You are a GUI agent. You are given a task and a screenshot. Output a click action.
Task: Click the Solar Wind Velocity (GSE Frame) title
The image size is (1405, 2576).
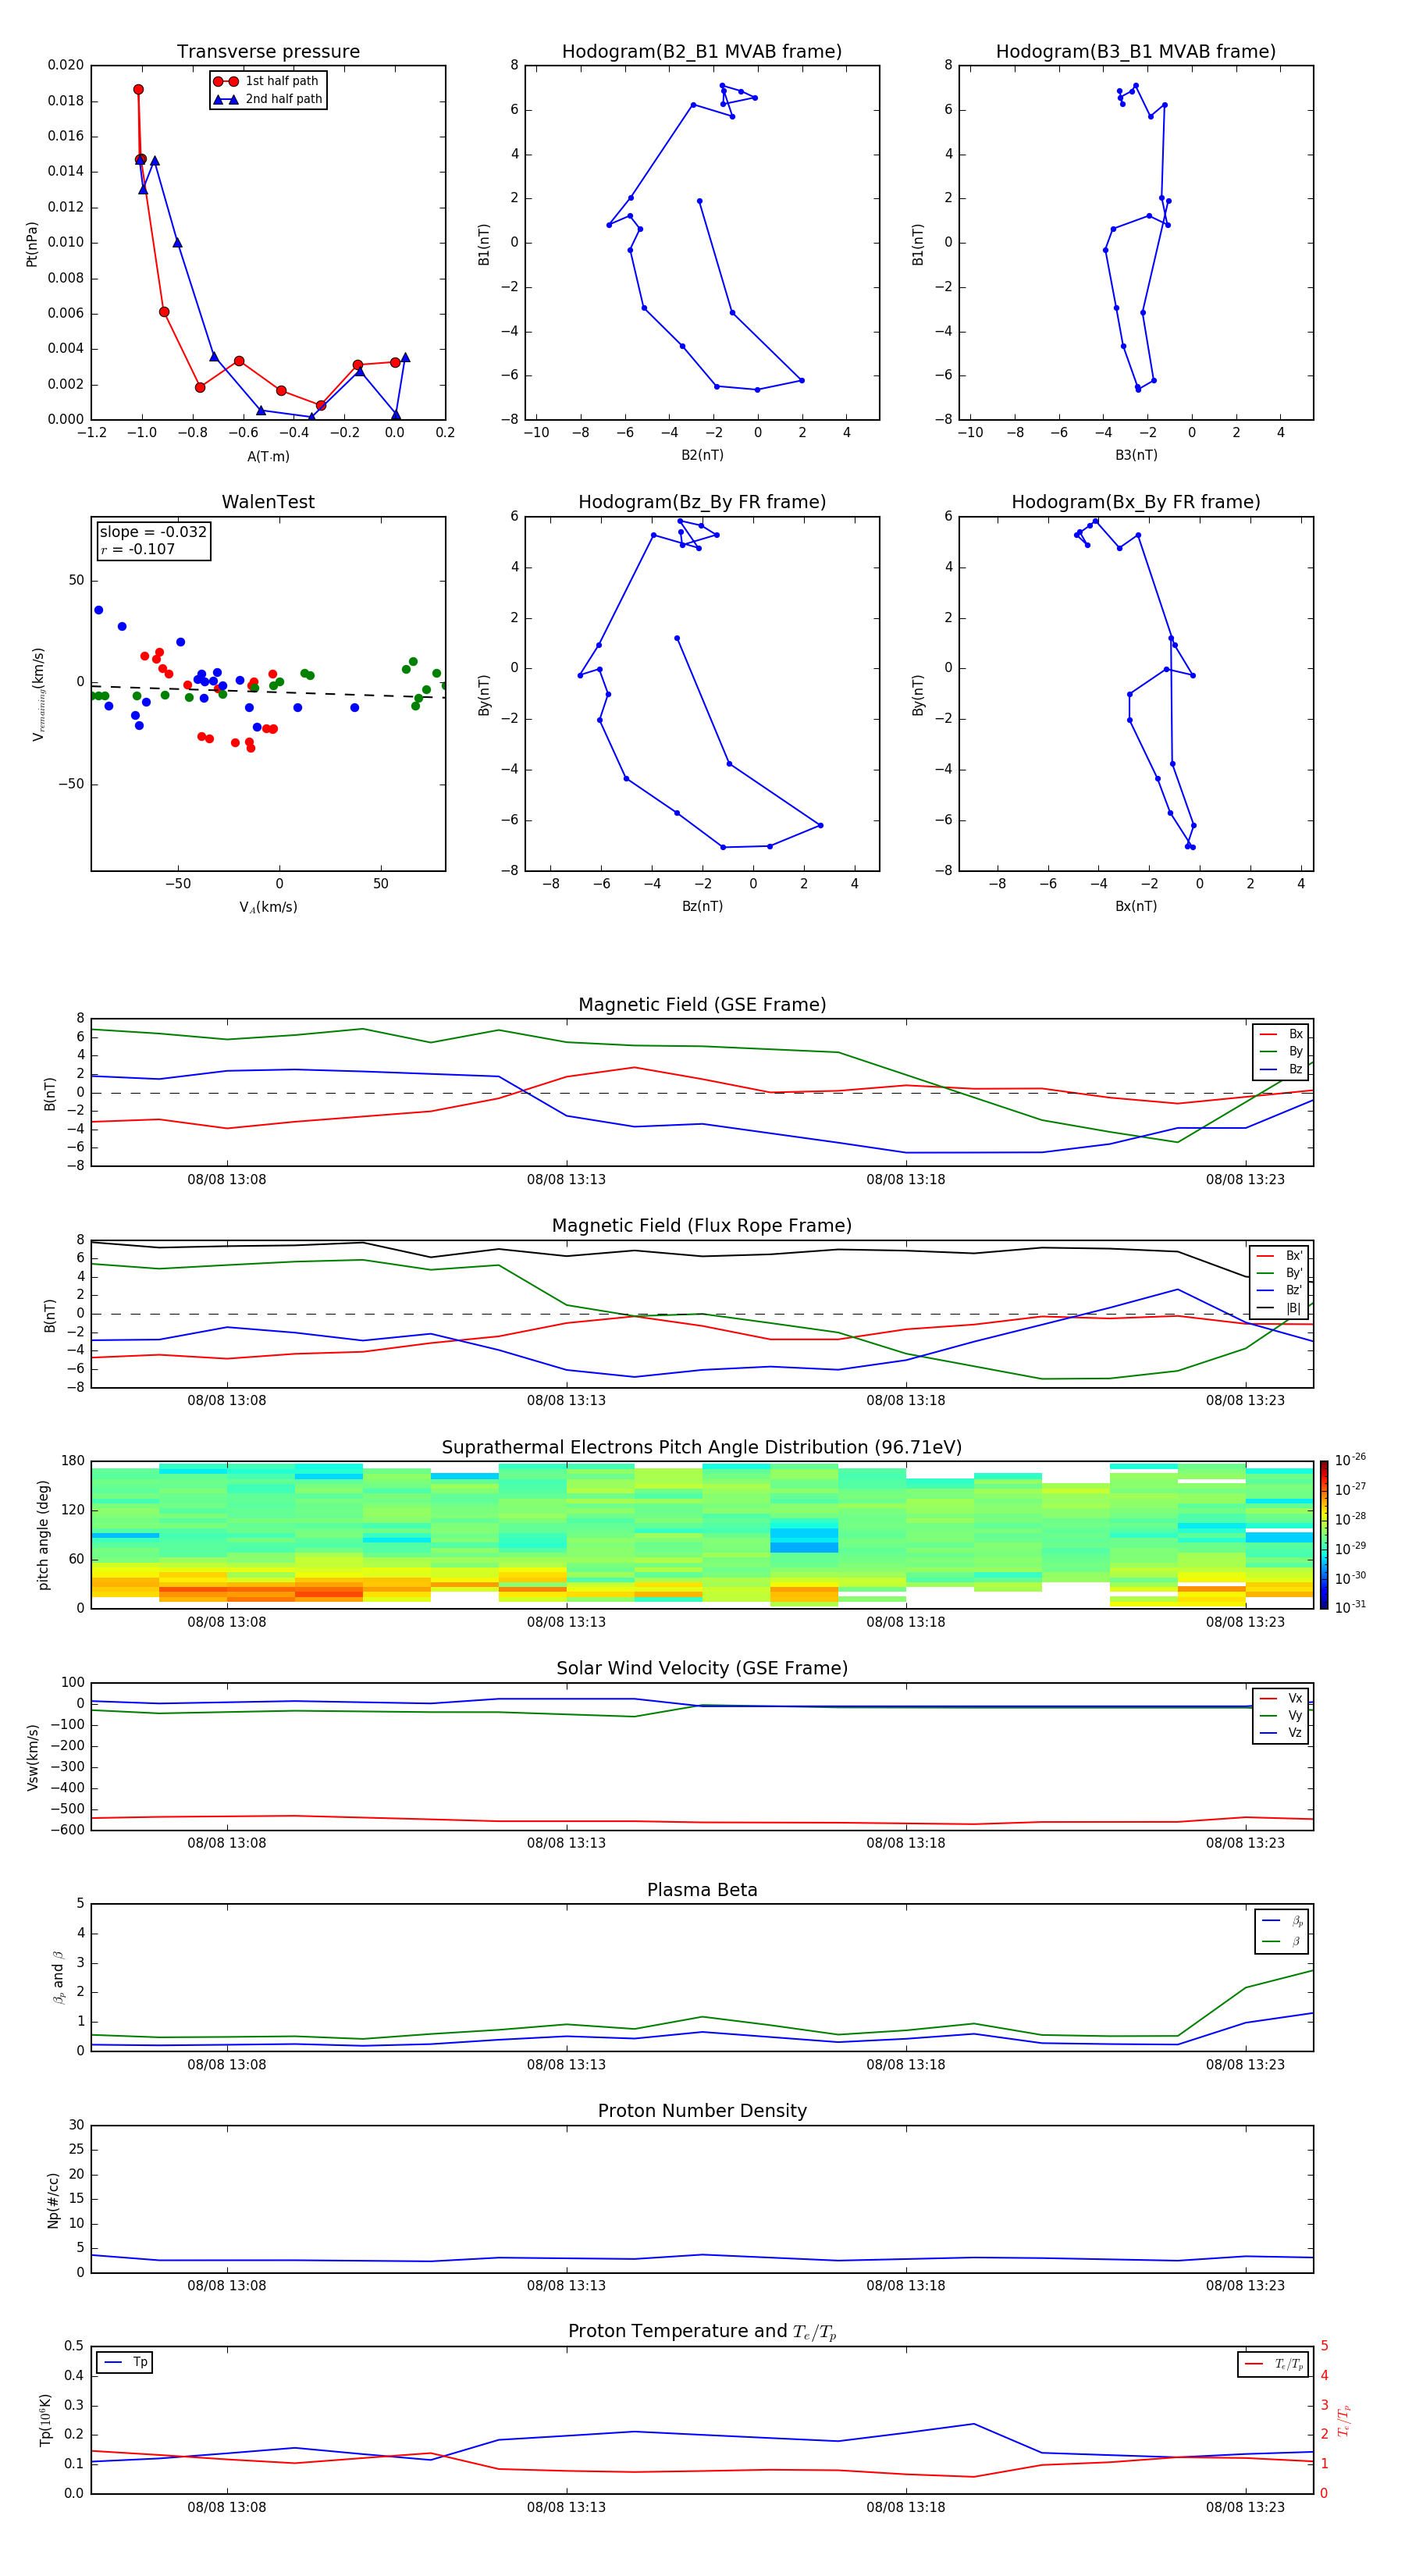[x=702, y=1669]
